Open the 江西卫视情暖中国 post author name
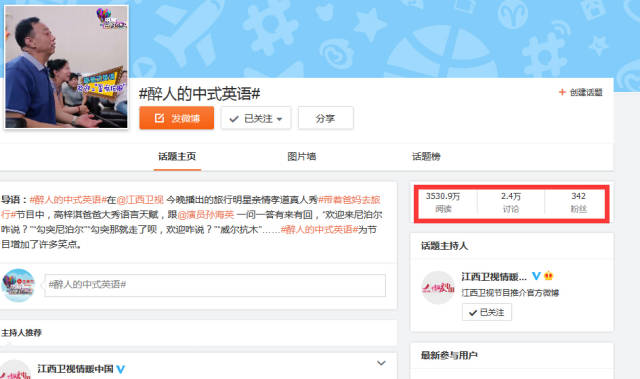 [76, 369]
